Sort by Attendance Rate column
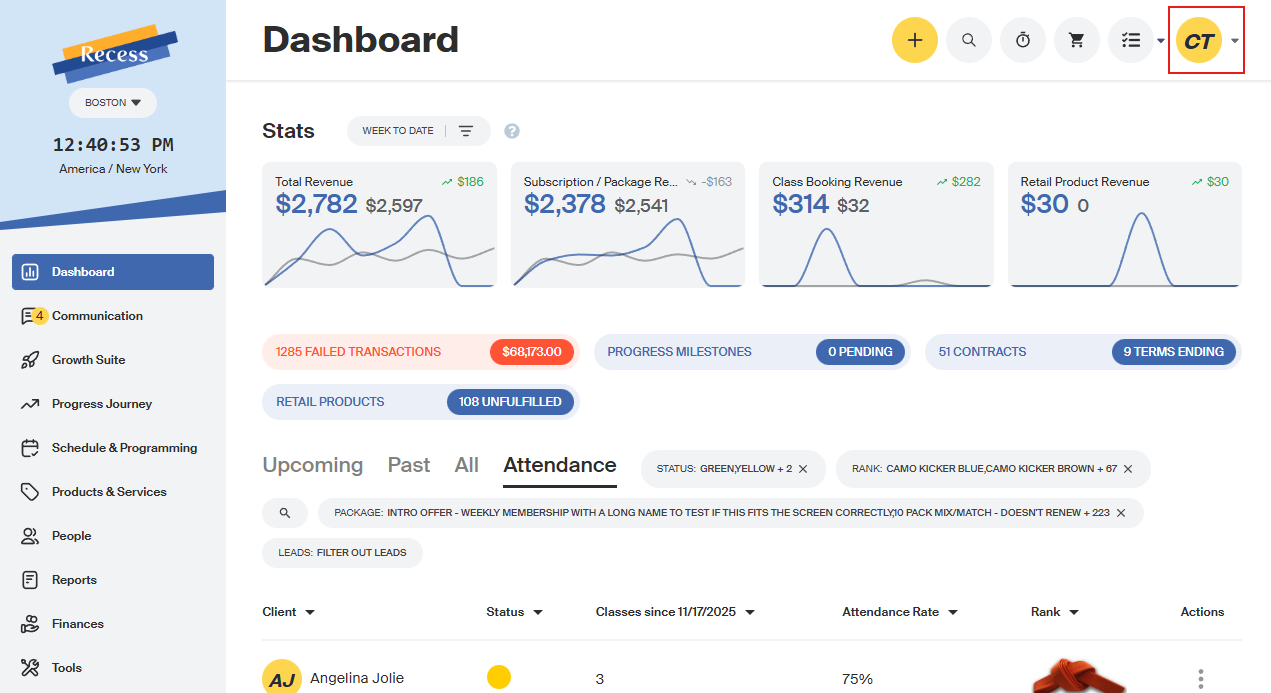This screenshot has width=1271, height=693. 900,612
